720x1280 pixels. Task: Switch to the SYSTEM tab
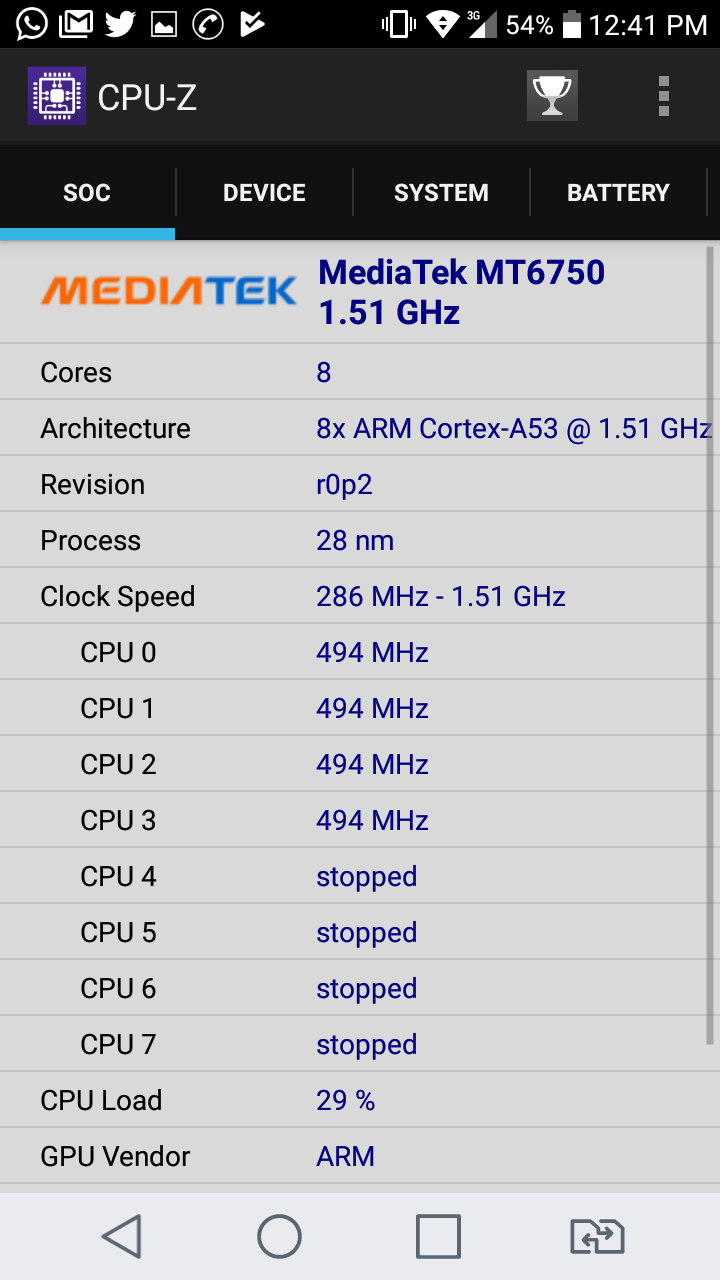[441, 193]
